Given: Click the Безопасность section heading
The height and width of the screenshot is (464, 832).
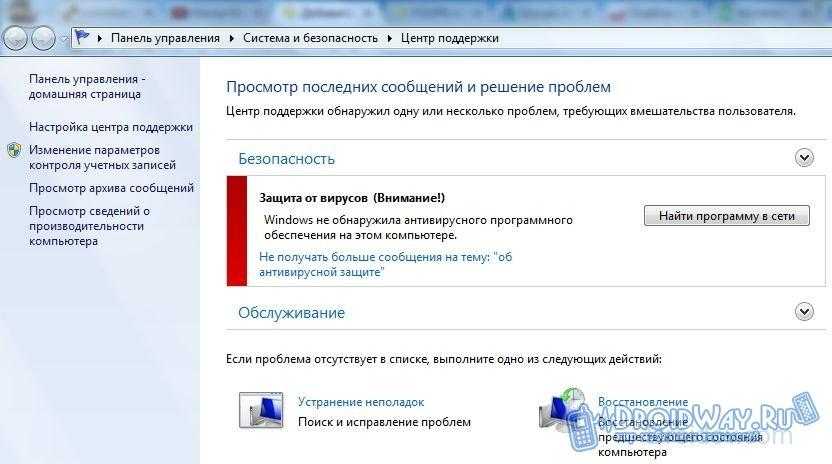Looking at the screenshot, I should click(287, 159).
